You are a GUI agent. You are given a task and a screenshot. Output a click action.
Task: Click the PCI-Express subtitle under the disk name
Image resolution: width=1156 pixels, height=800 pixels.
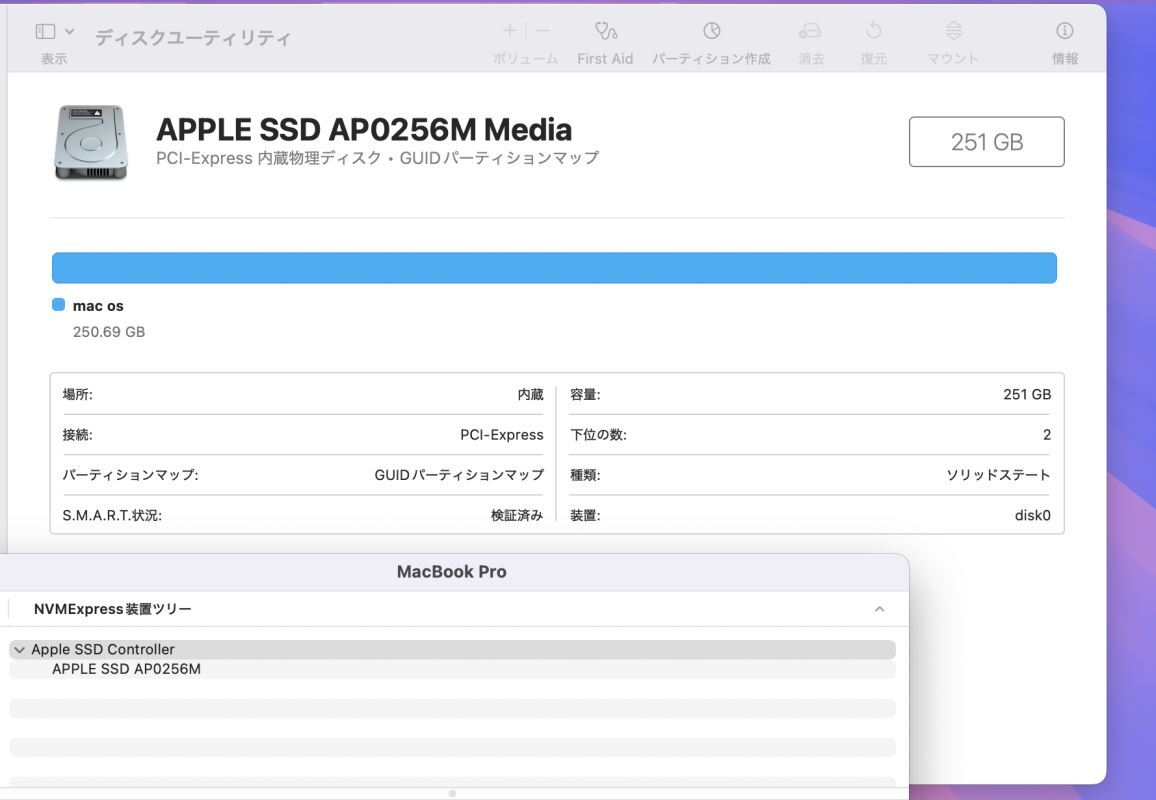pos(377,158)
